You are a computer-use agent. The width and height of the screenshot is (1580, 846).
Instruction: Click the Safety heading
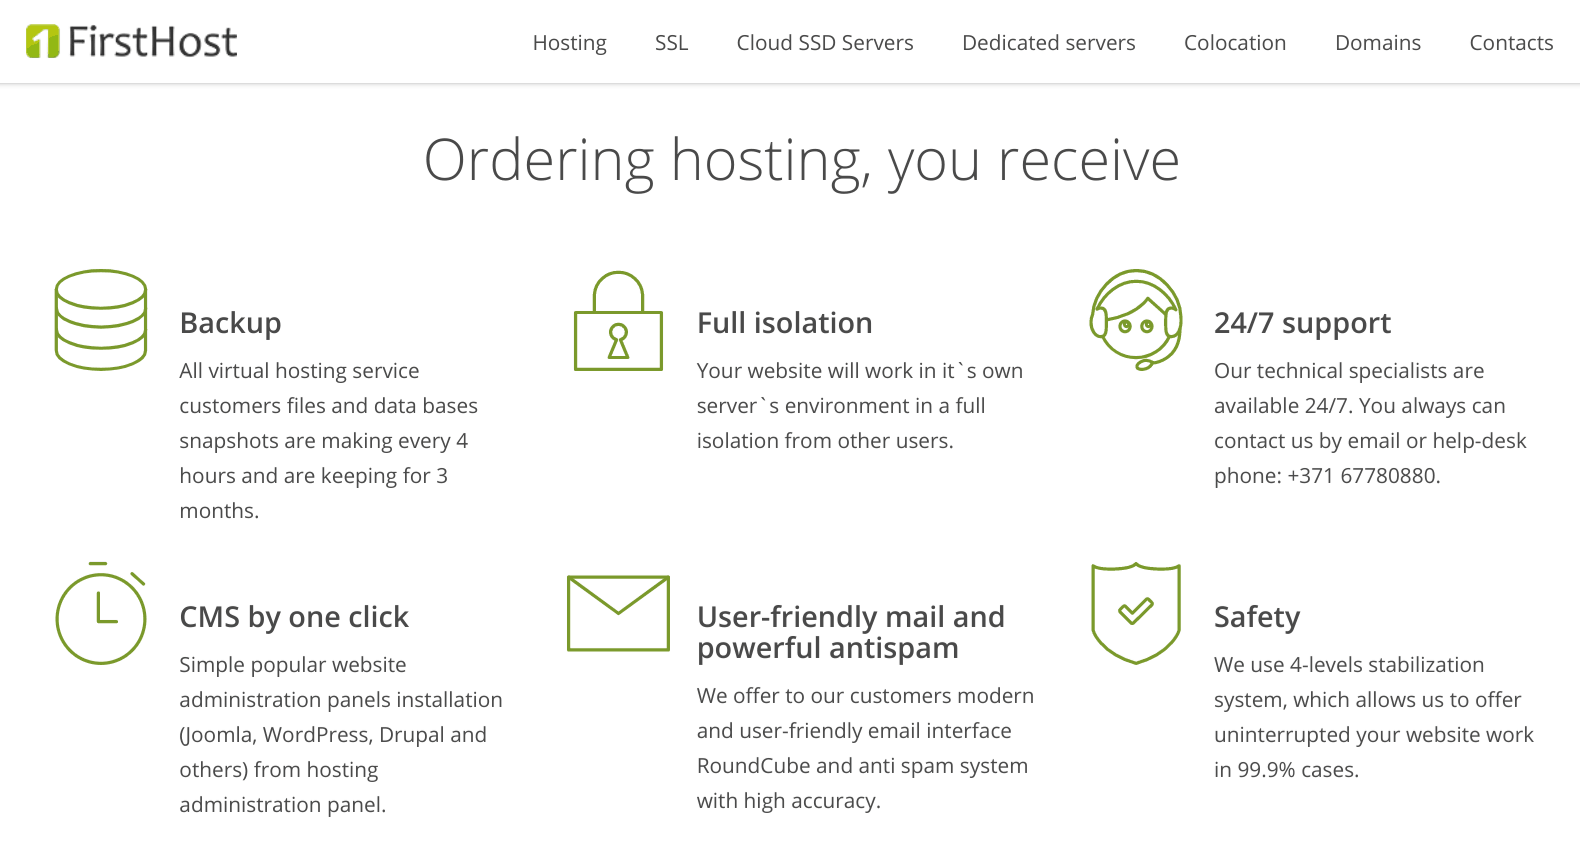tap(1257, 617)
